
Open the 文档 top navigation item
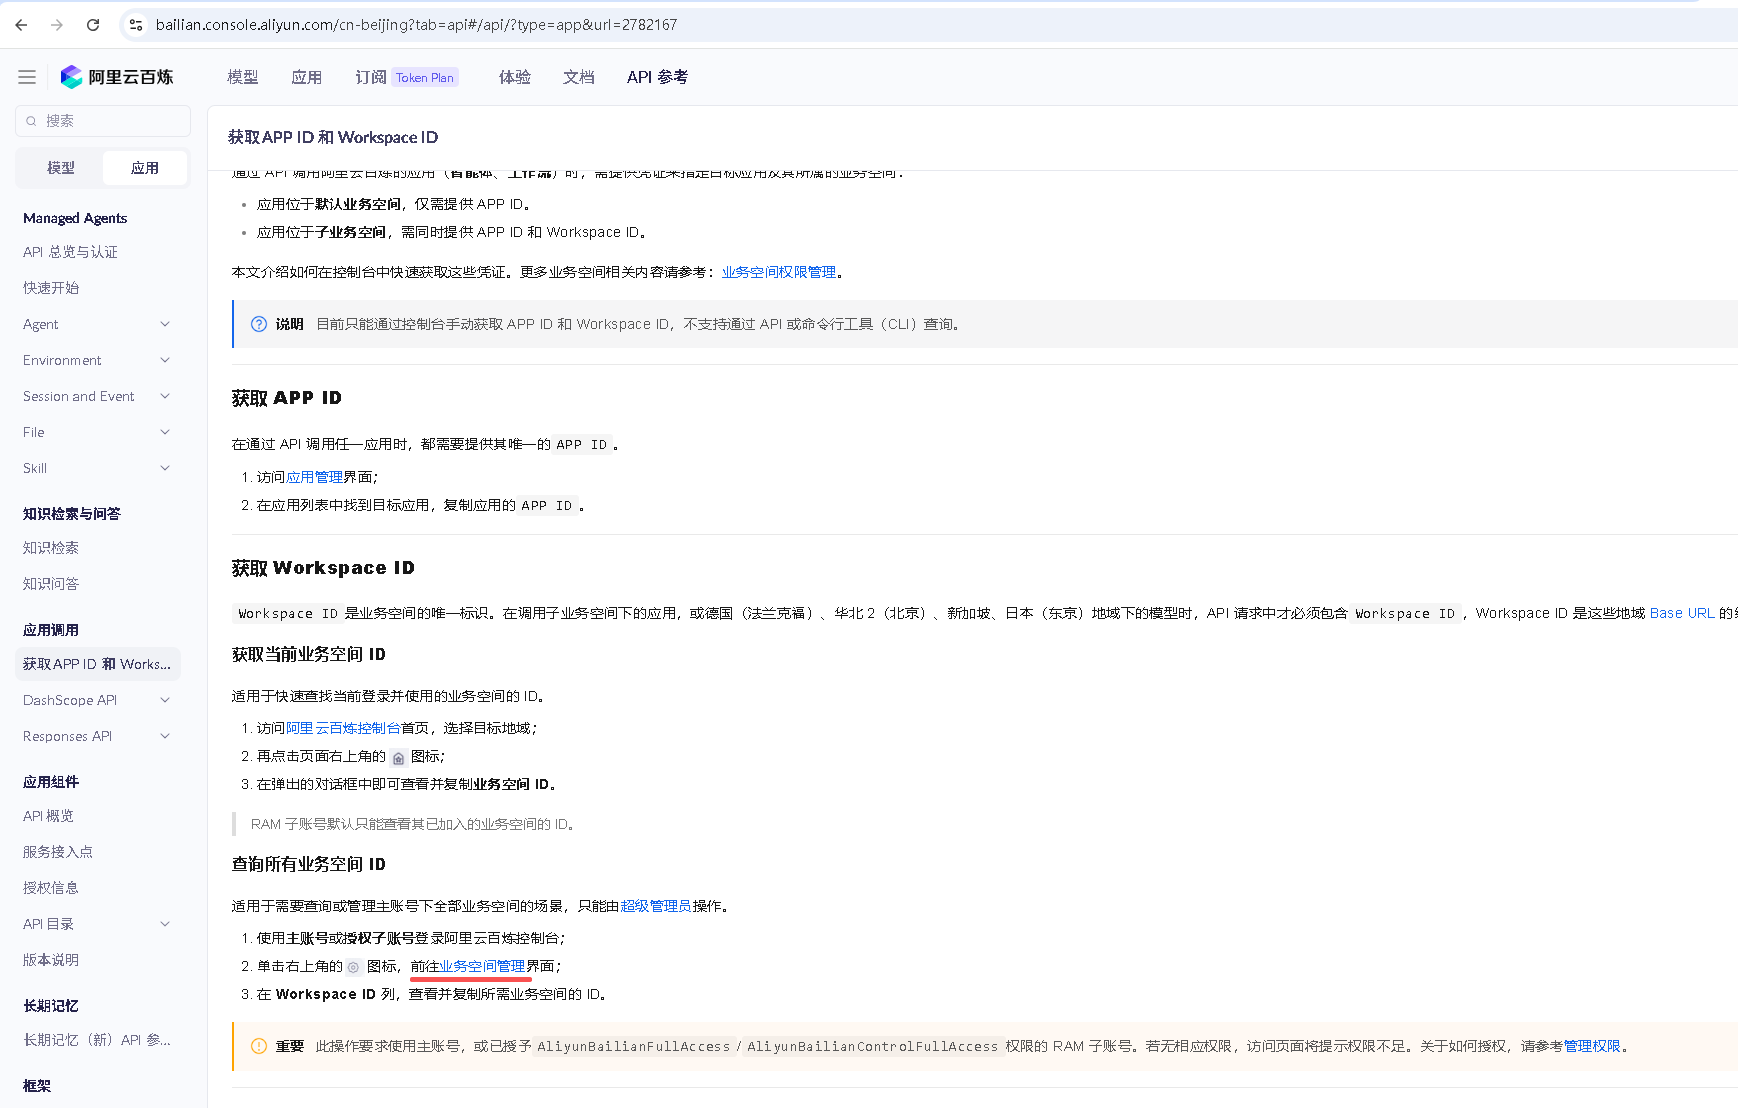point(579,77)
